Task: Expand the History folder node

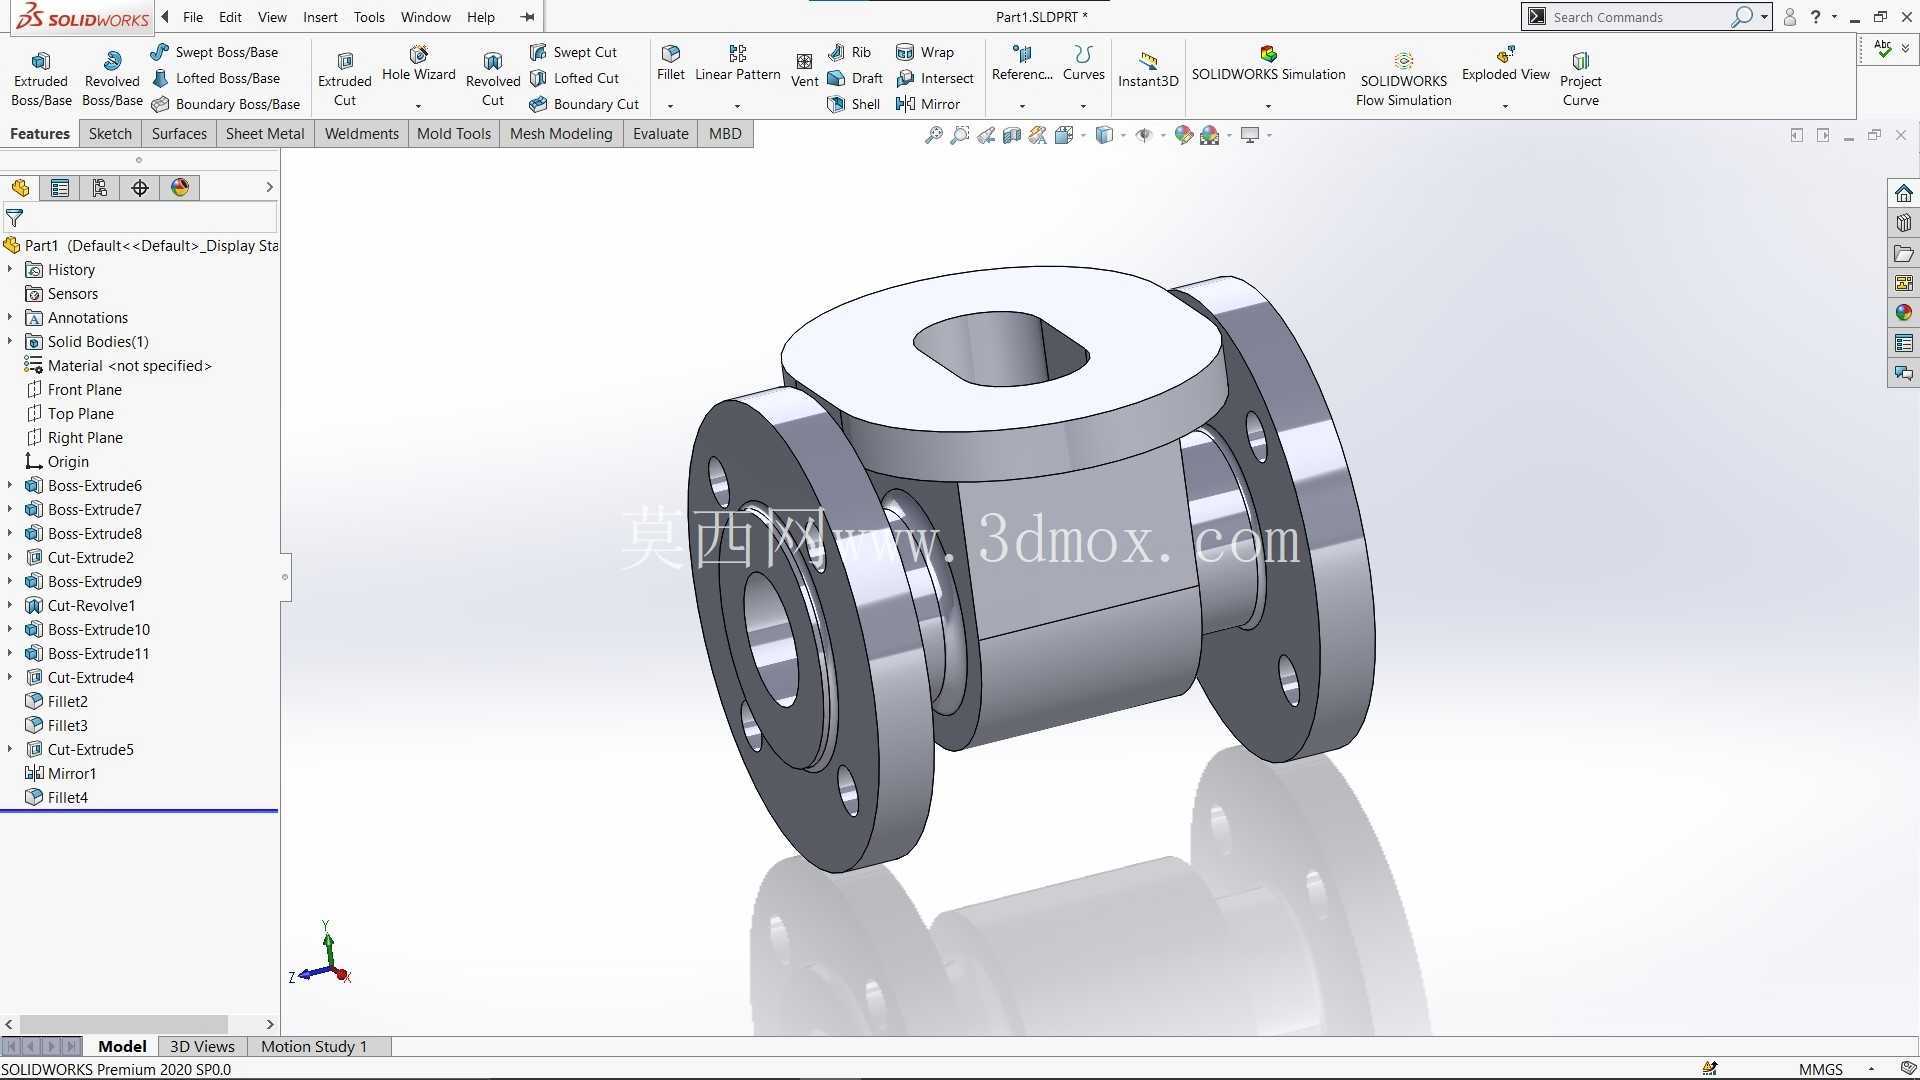Action: click(x=10, y=269)
